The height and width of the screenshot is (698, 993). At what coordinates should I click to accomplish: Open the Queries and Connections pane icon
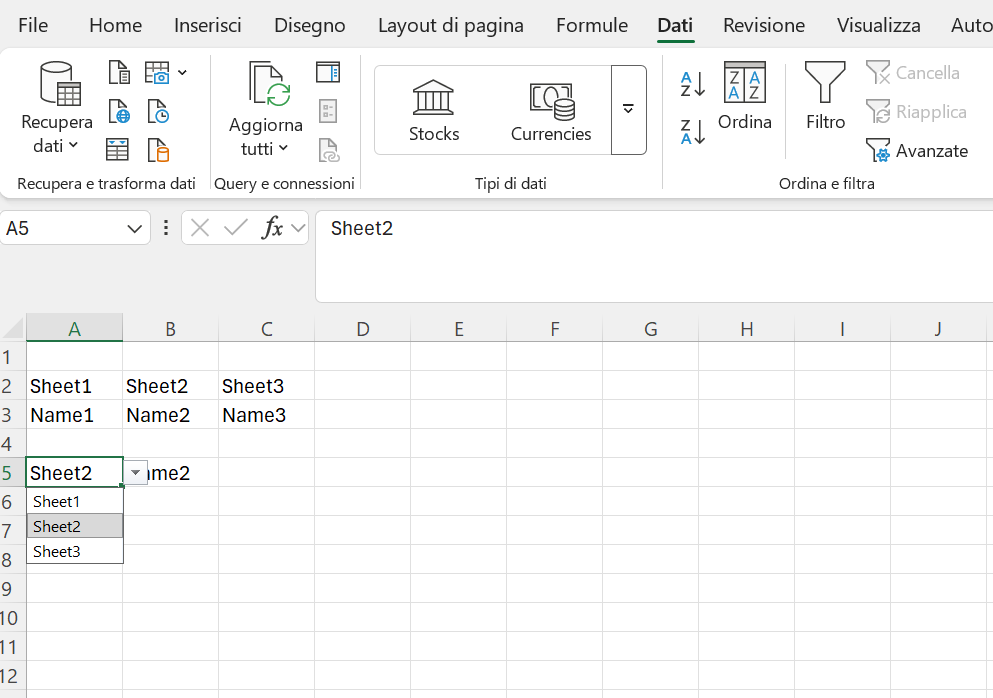(328, 73)
